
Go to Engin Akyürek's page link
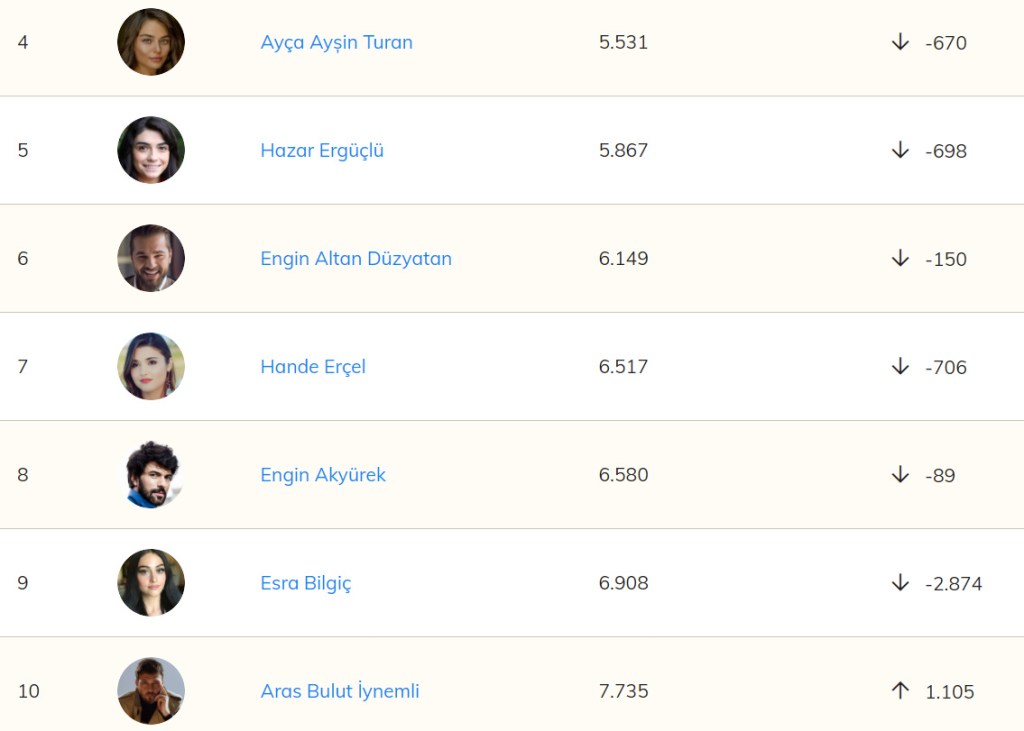(323, 474)
